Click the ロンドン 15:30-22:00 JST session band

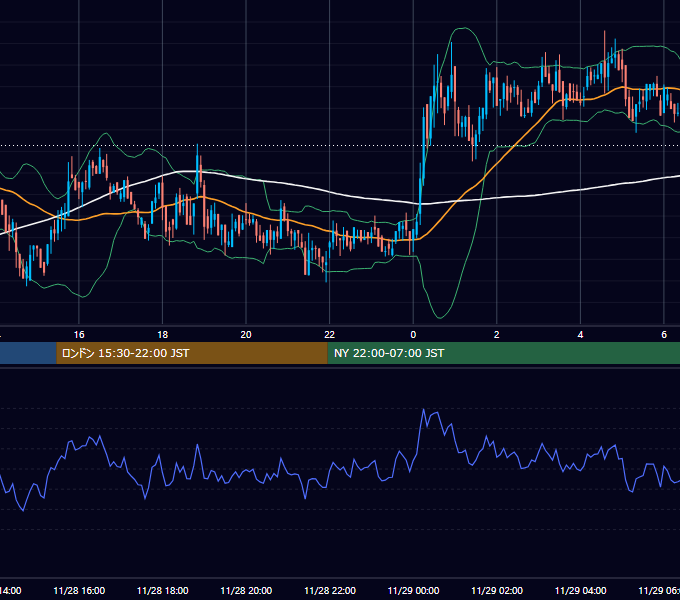click(192, 353)
